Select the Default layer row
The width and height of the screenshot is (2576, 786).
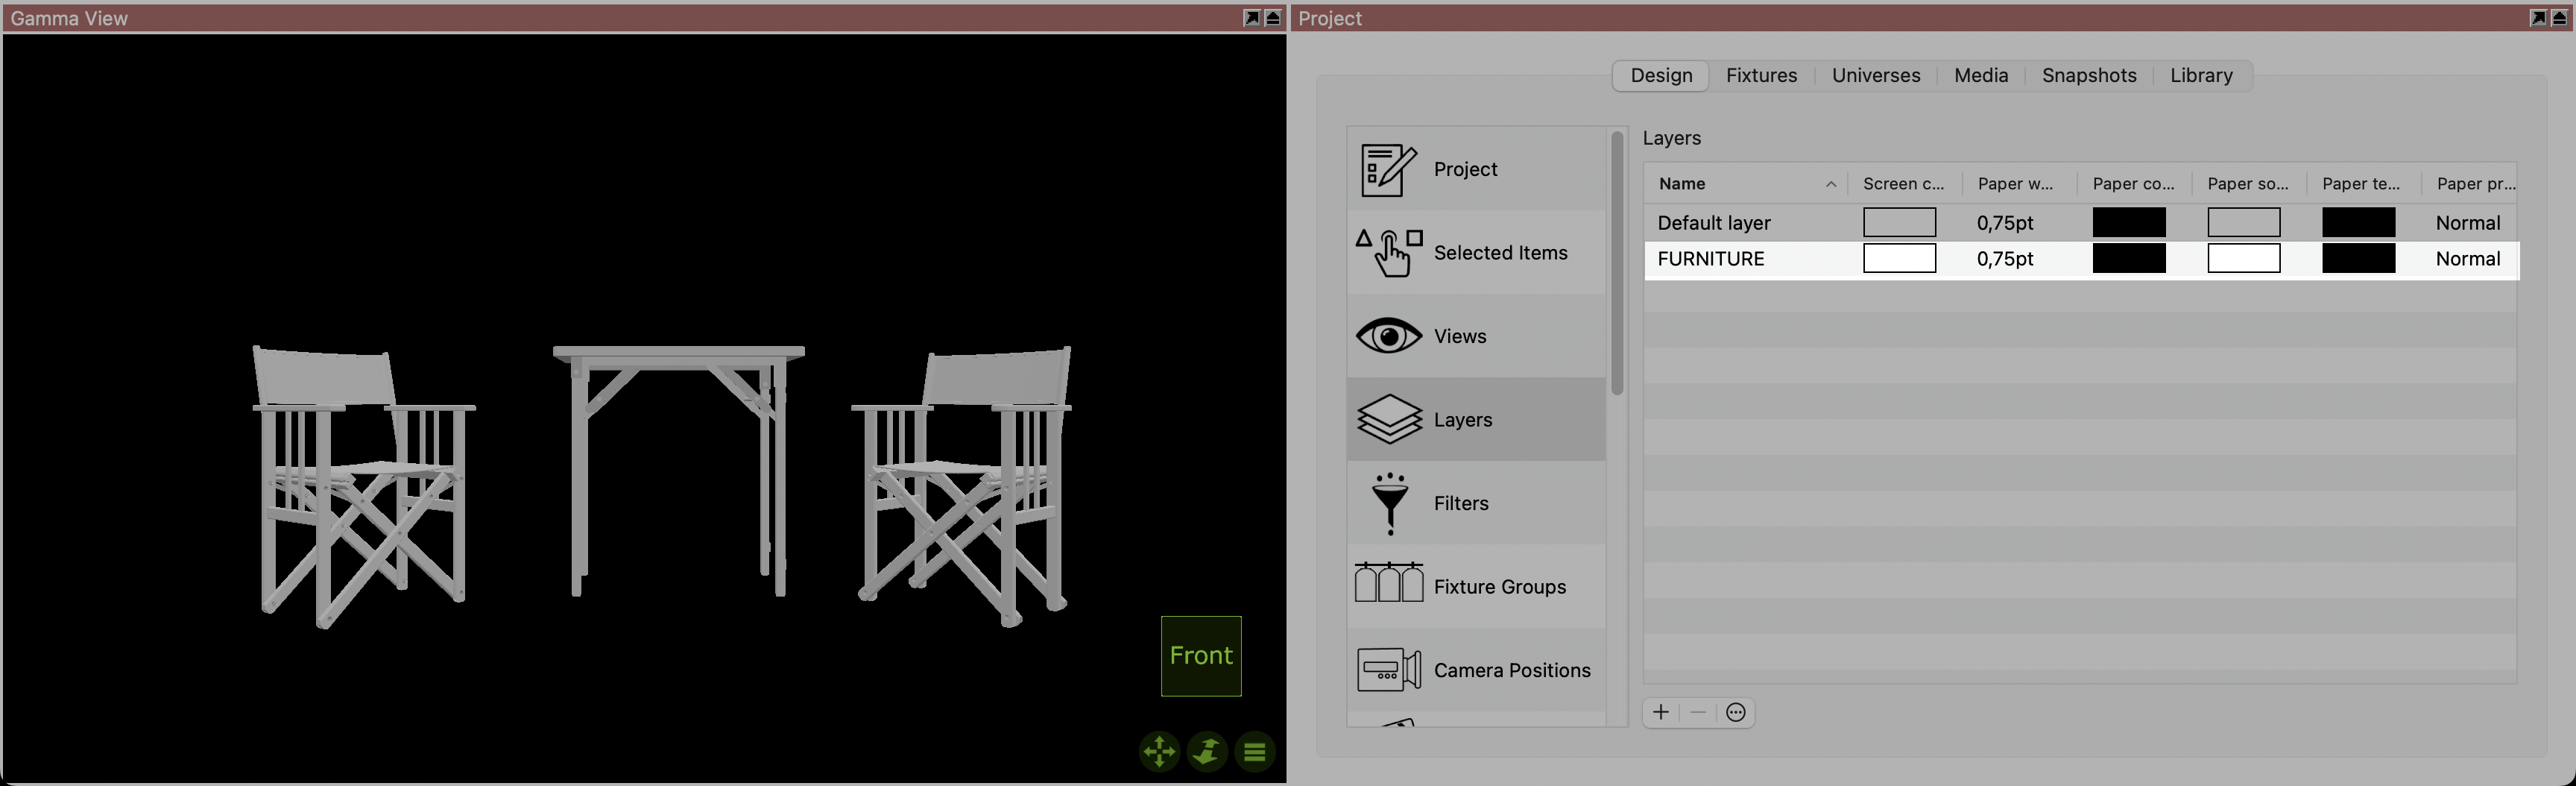click(x=1714, y=223)
